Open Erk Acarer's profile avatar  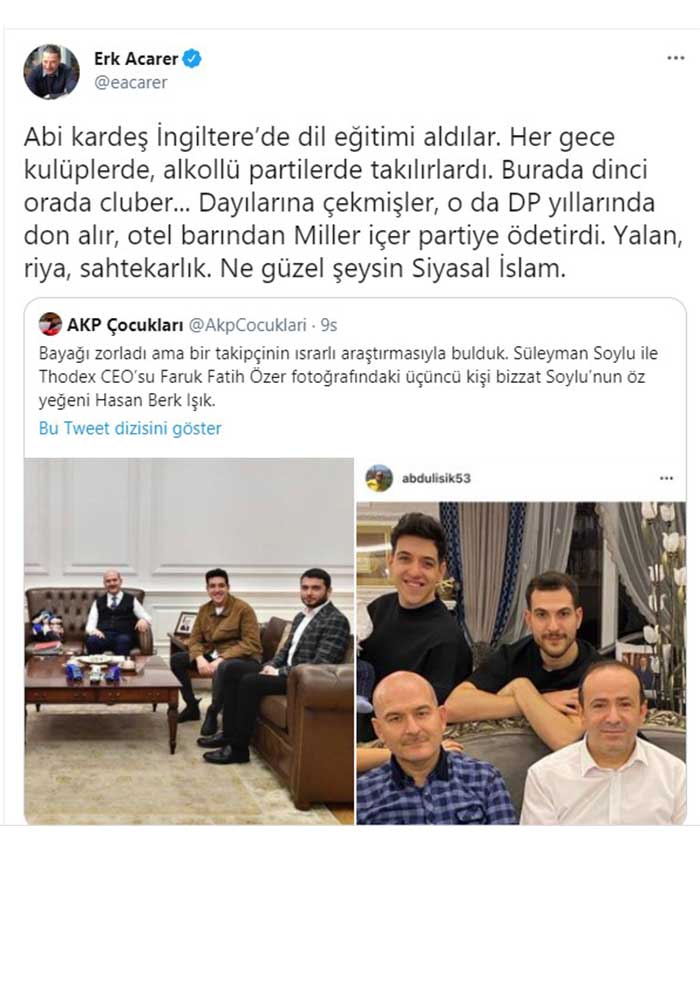52,71
